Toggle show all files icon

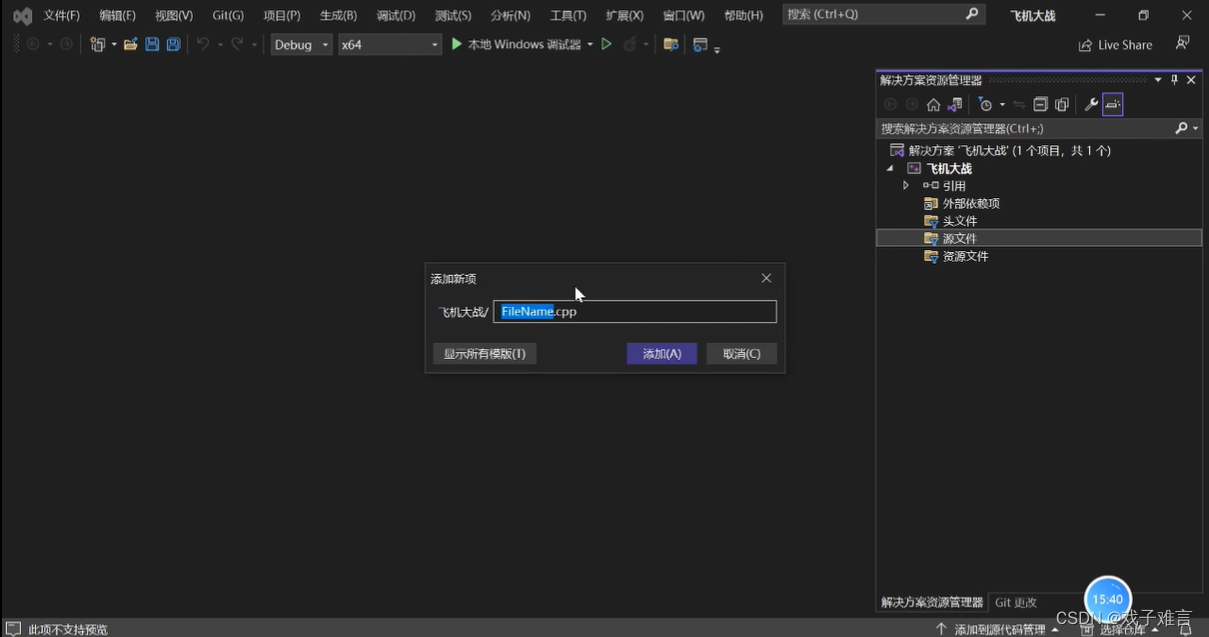[x=1062, y=105]
